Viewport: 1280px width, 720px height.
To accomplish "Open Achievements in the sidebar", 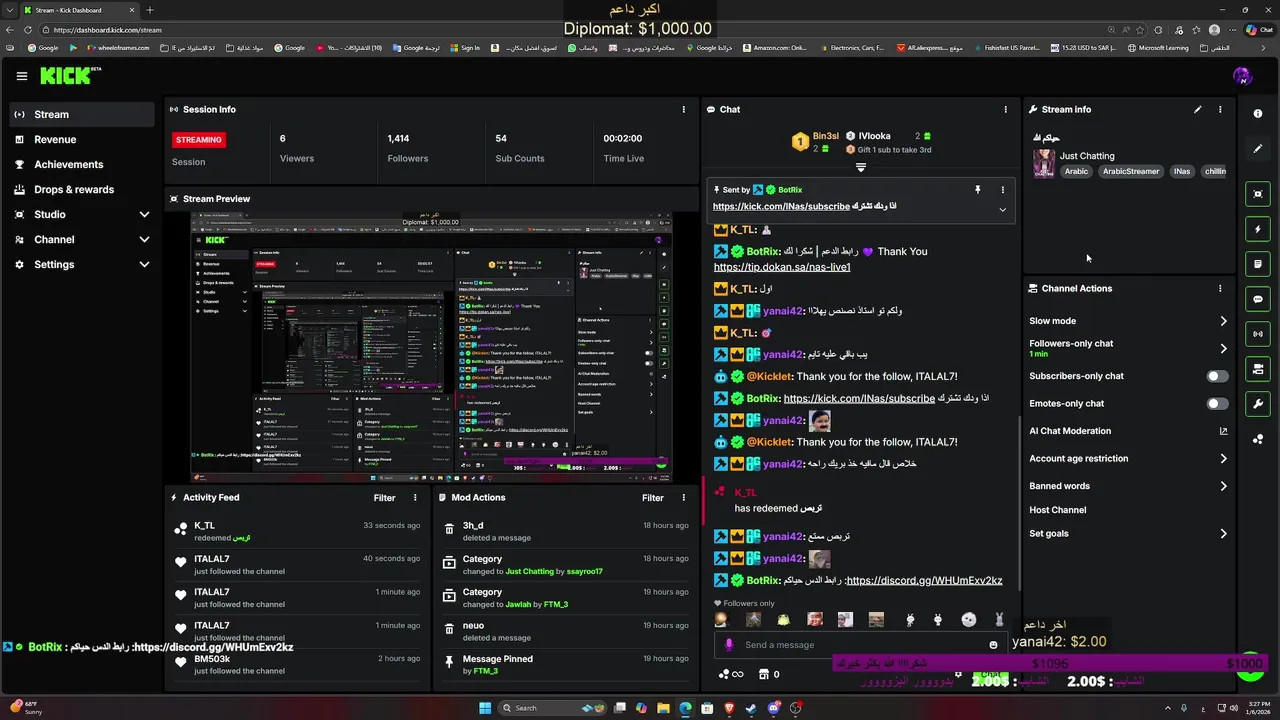I will (82, 164).
